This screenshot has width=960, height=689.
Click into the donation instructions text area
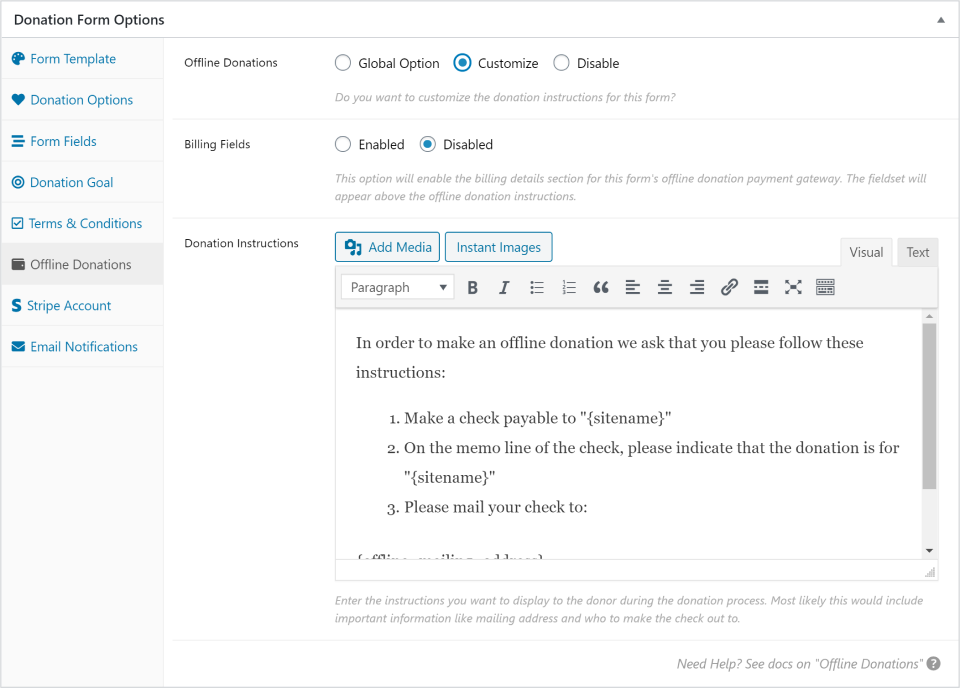click(x=629, y=434)
